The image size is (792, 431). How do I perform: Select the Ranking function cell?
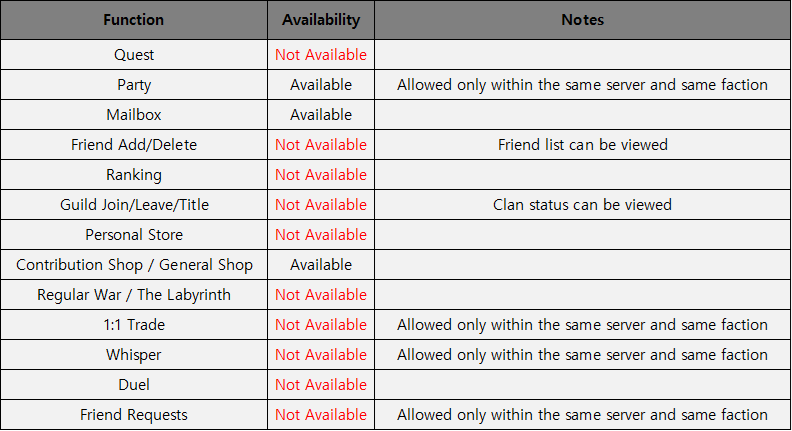click(x=134, y=175)
